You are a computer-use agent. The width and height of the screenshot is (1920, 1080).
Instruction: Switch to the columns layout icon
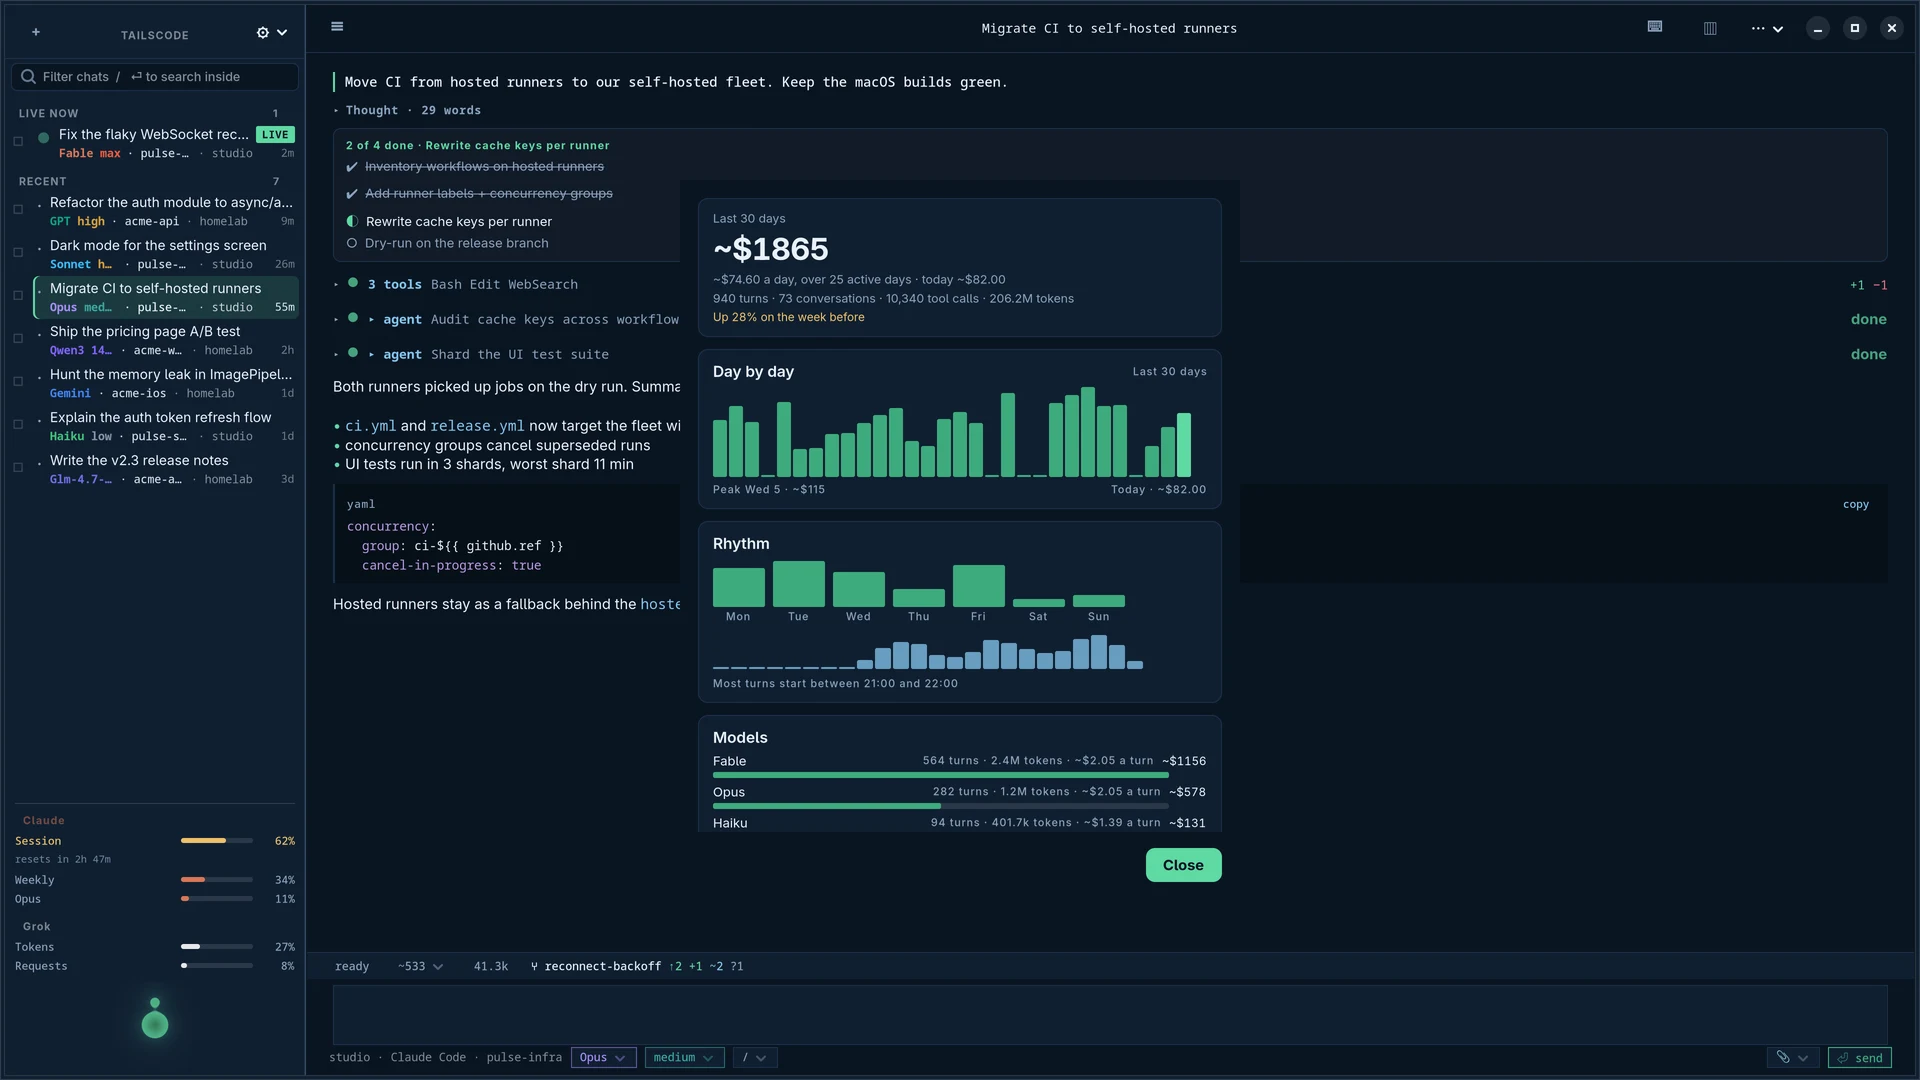[x=1710, y=28]
